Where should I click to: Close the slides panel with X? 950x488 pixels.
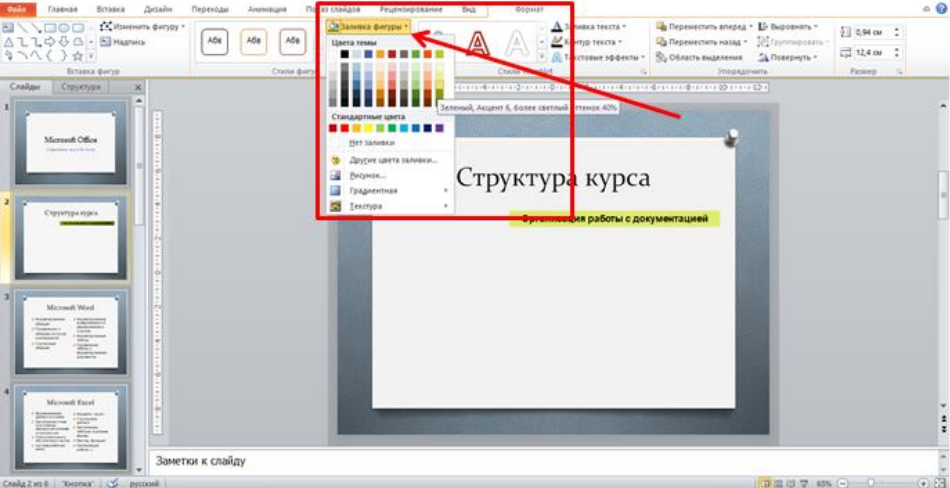[x=138, y=88]
